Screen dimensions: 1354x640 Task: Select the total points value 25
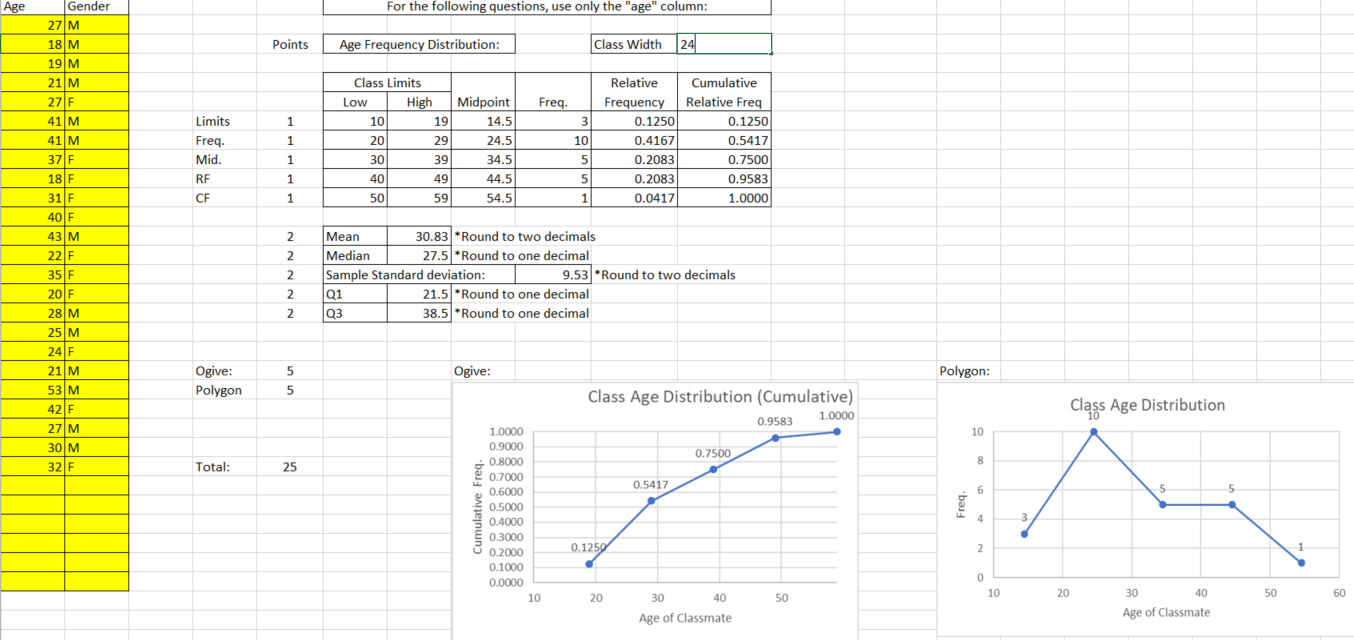[290, 467]
